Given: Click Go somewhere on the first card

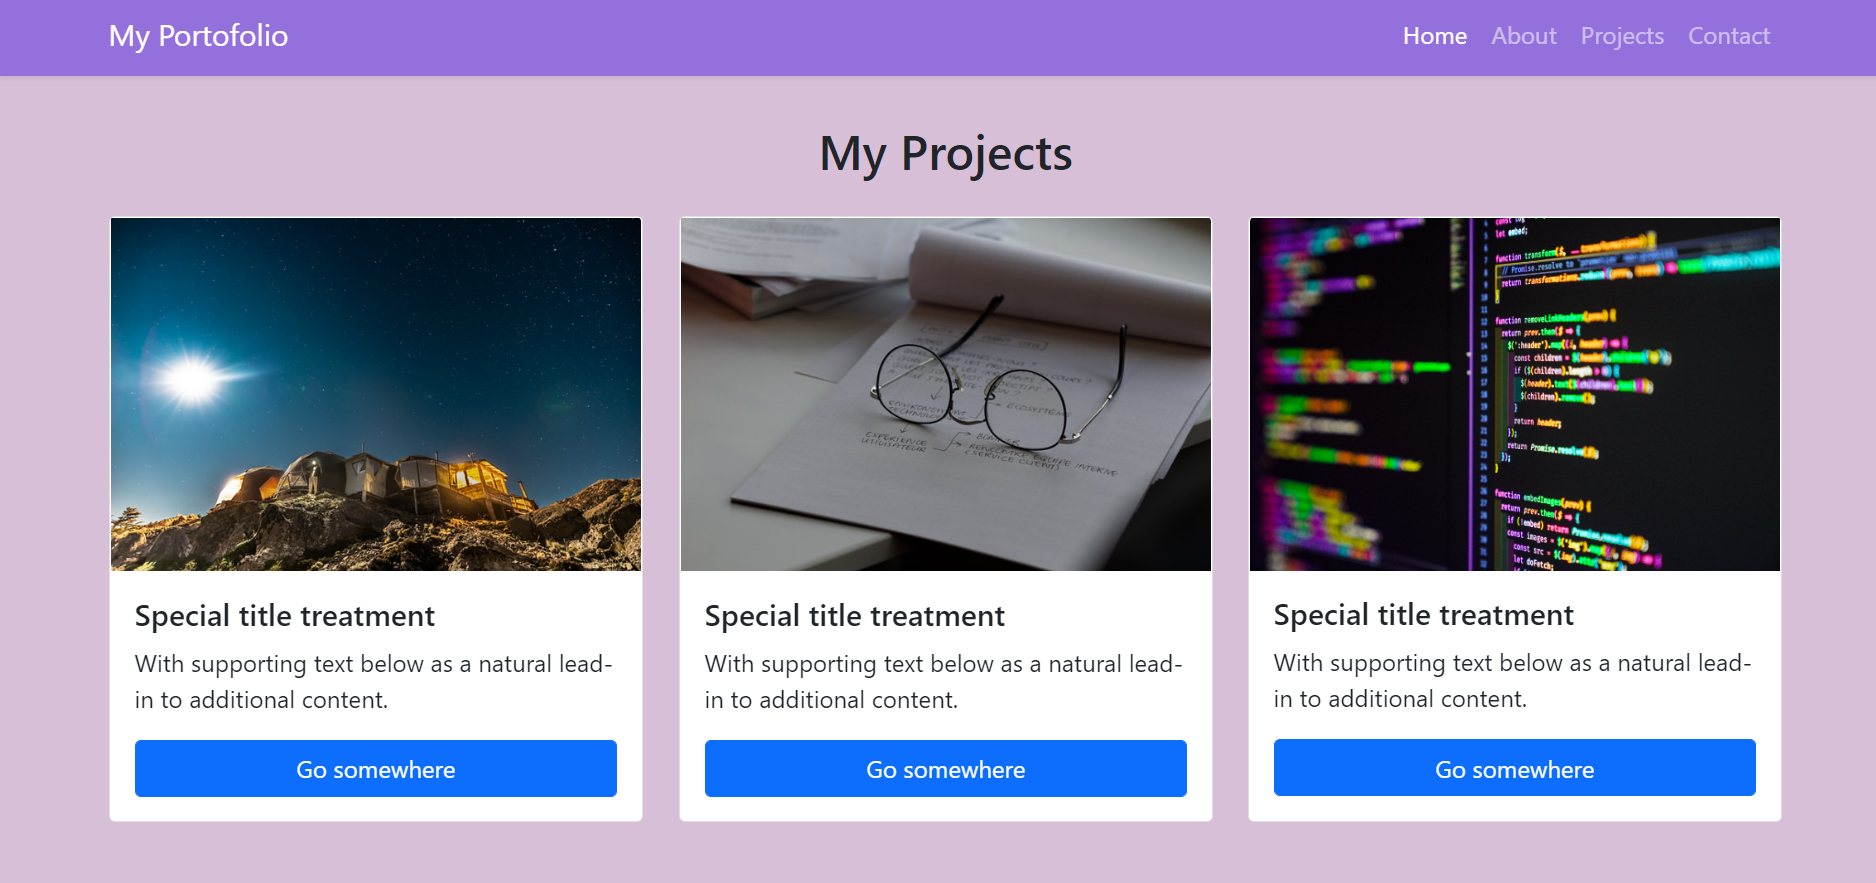Looking at the screenshot, I should 375,768.
